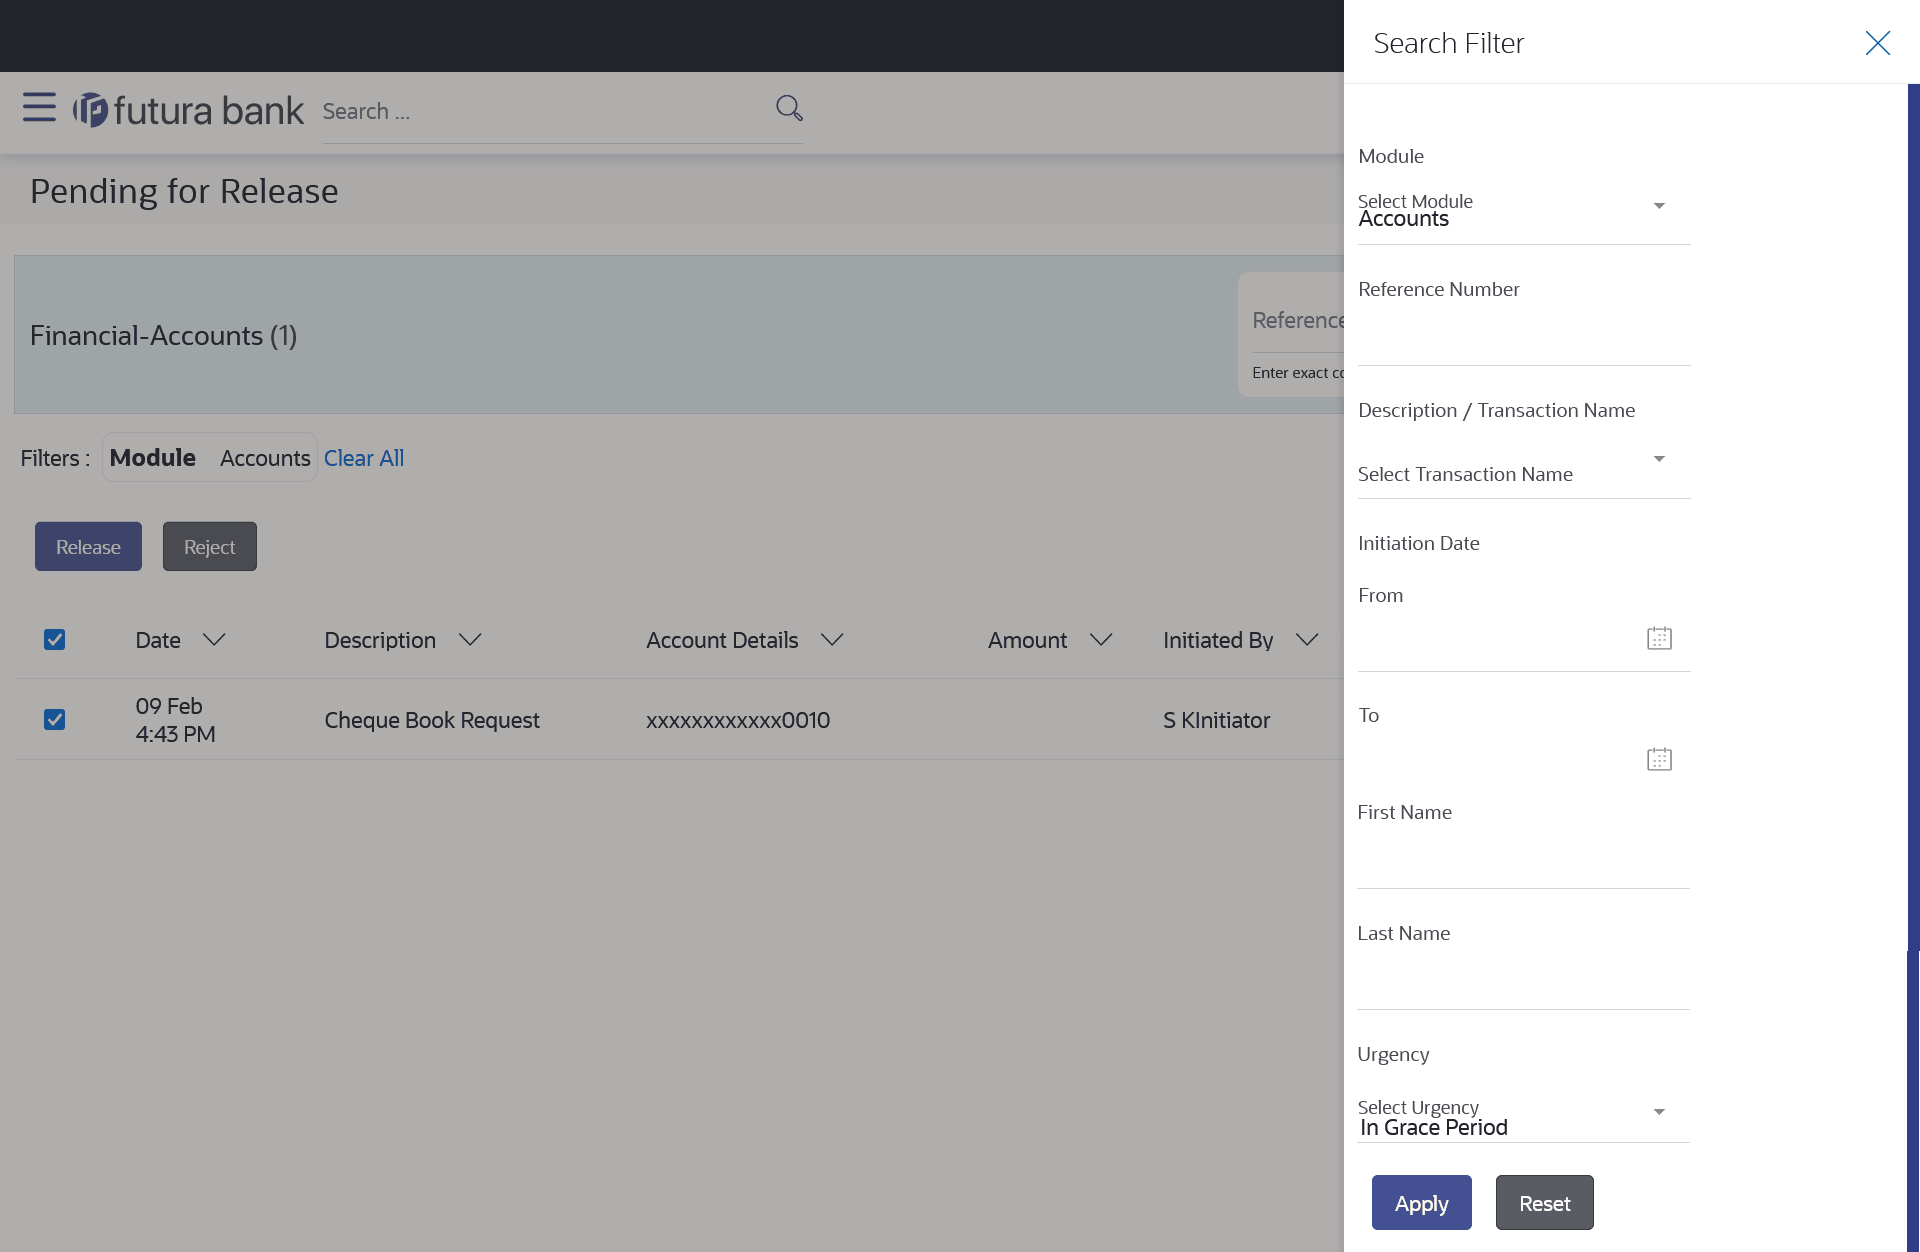This screenshot has height=1252, width=1920.
Task: Click the search magnifier icon
Action: click(789, 108)
